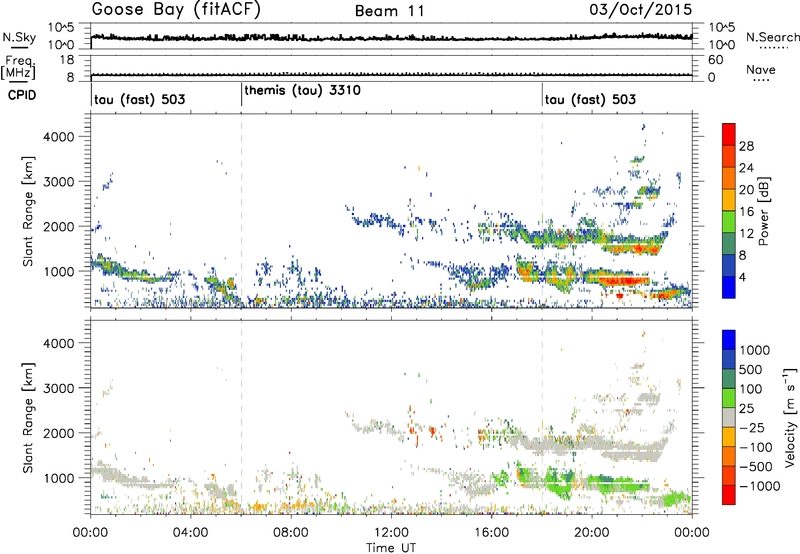Screen dimensions: 800x554
Task: Click the "N.Search" legend label
Action: coord(772,37)
